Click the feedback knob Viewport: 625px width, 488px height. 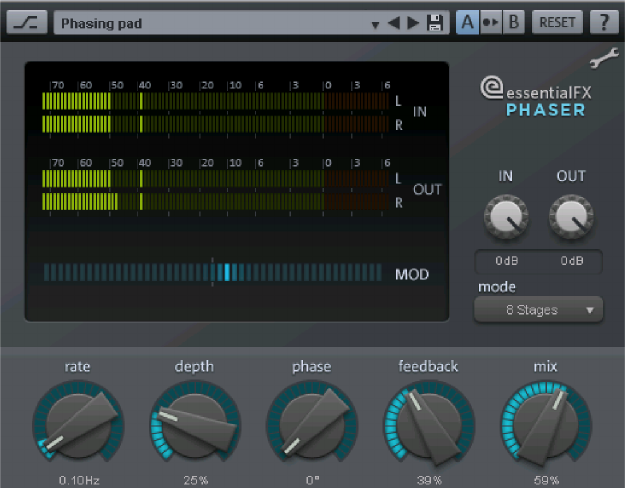click(x=429, y=424)
